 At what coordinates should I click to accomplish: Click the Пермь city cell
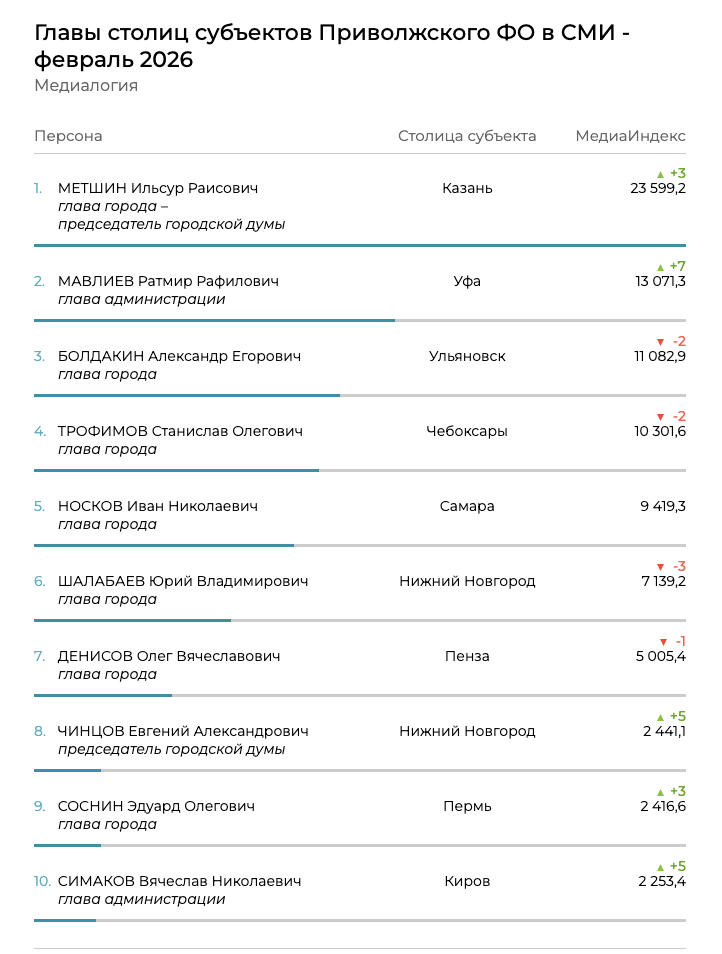(x=467, y=806)
